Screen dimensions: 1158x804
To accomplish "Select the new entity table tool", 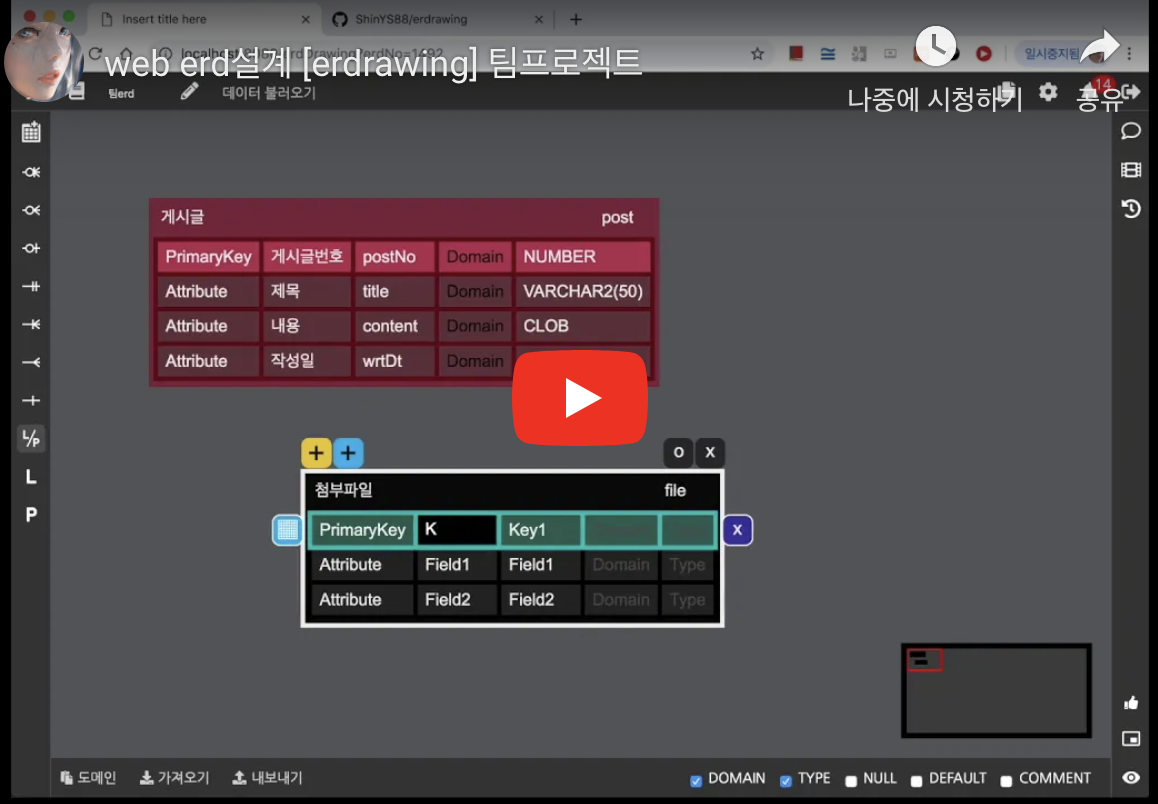I will tap(30, 131).
